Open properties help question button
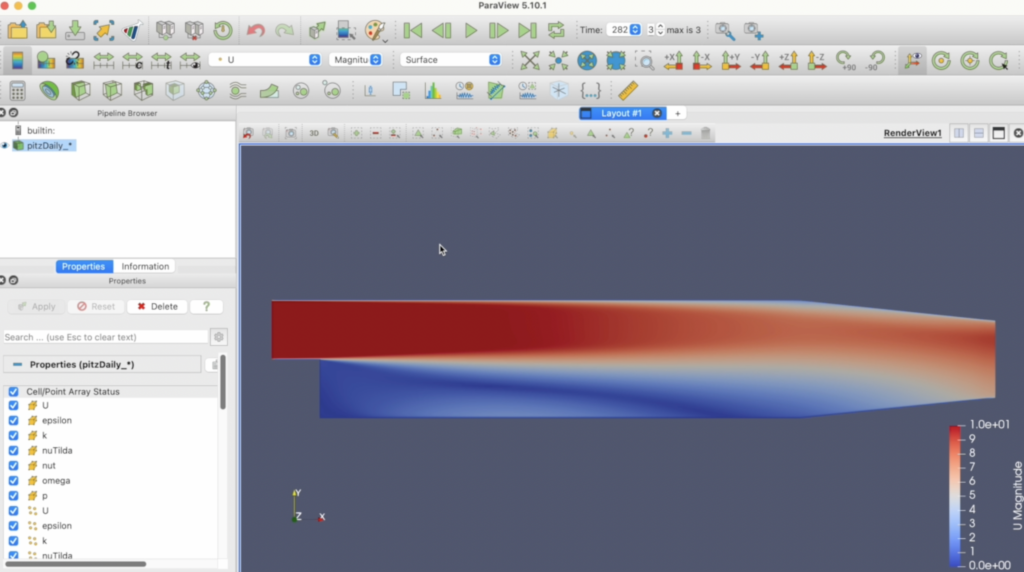1024x572 pixels. (206, 306)
